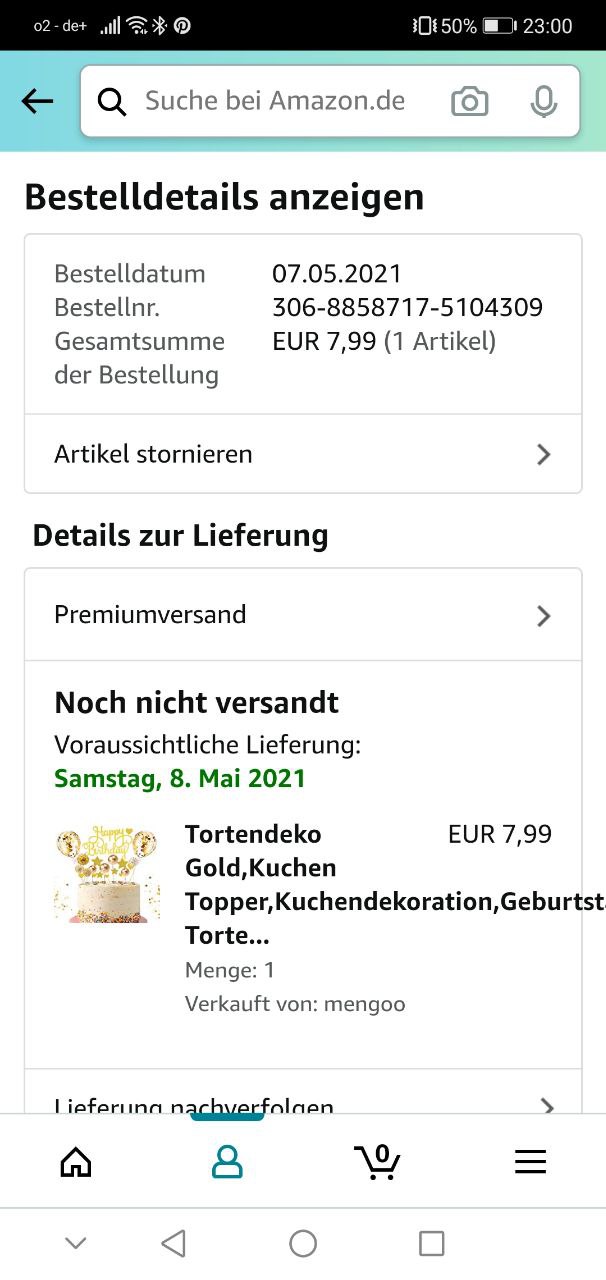Tap Android home circle button
The height and width of the screenshot is (1280, 606).
[303, 1243]
